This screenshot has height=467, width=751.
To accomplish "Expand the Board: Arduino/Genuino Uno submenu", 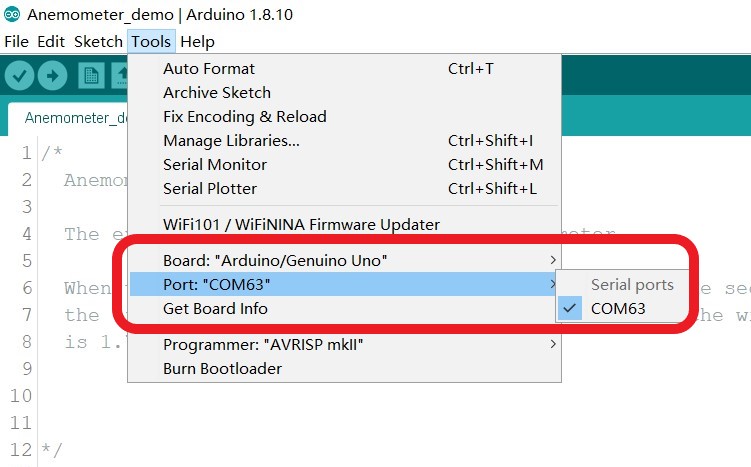I will point(344,260).
